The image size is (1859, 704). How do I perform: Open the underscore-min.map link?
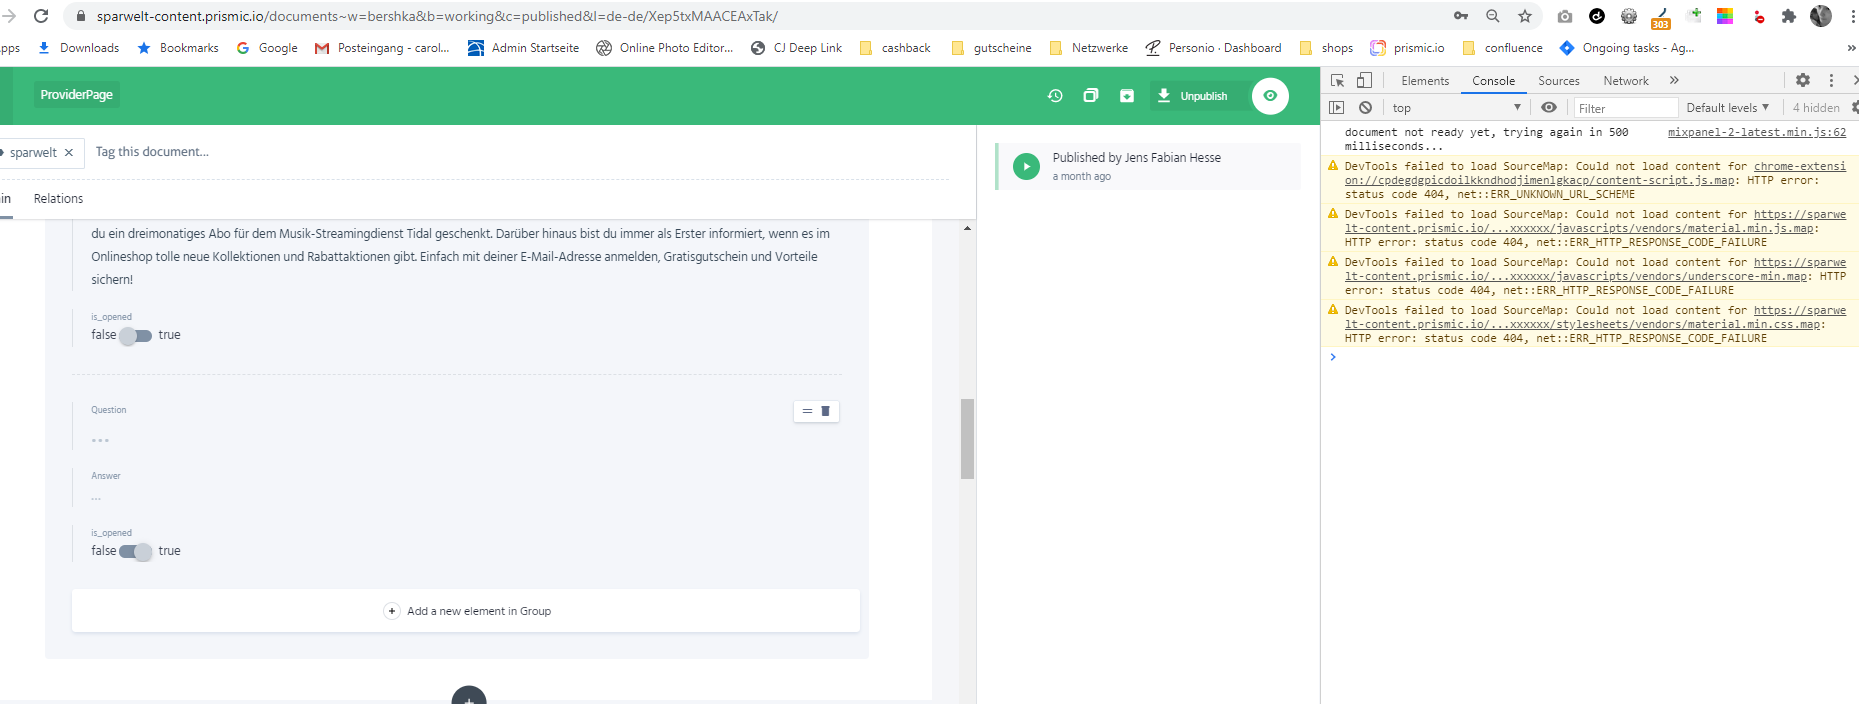(x=1595, y=270)
